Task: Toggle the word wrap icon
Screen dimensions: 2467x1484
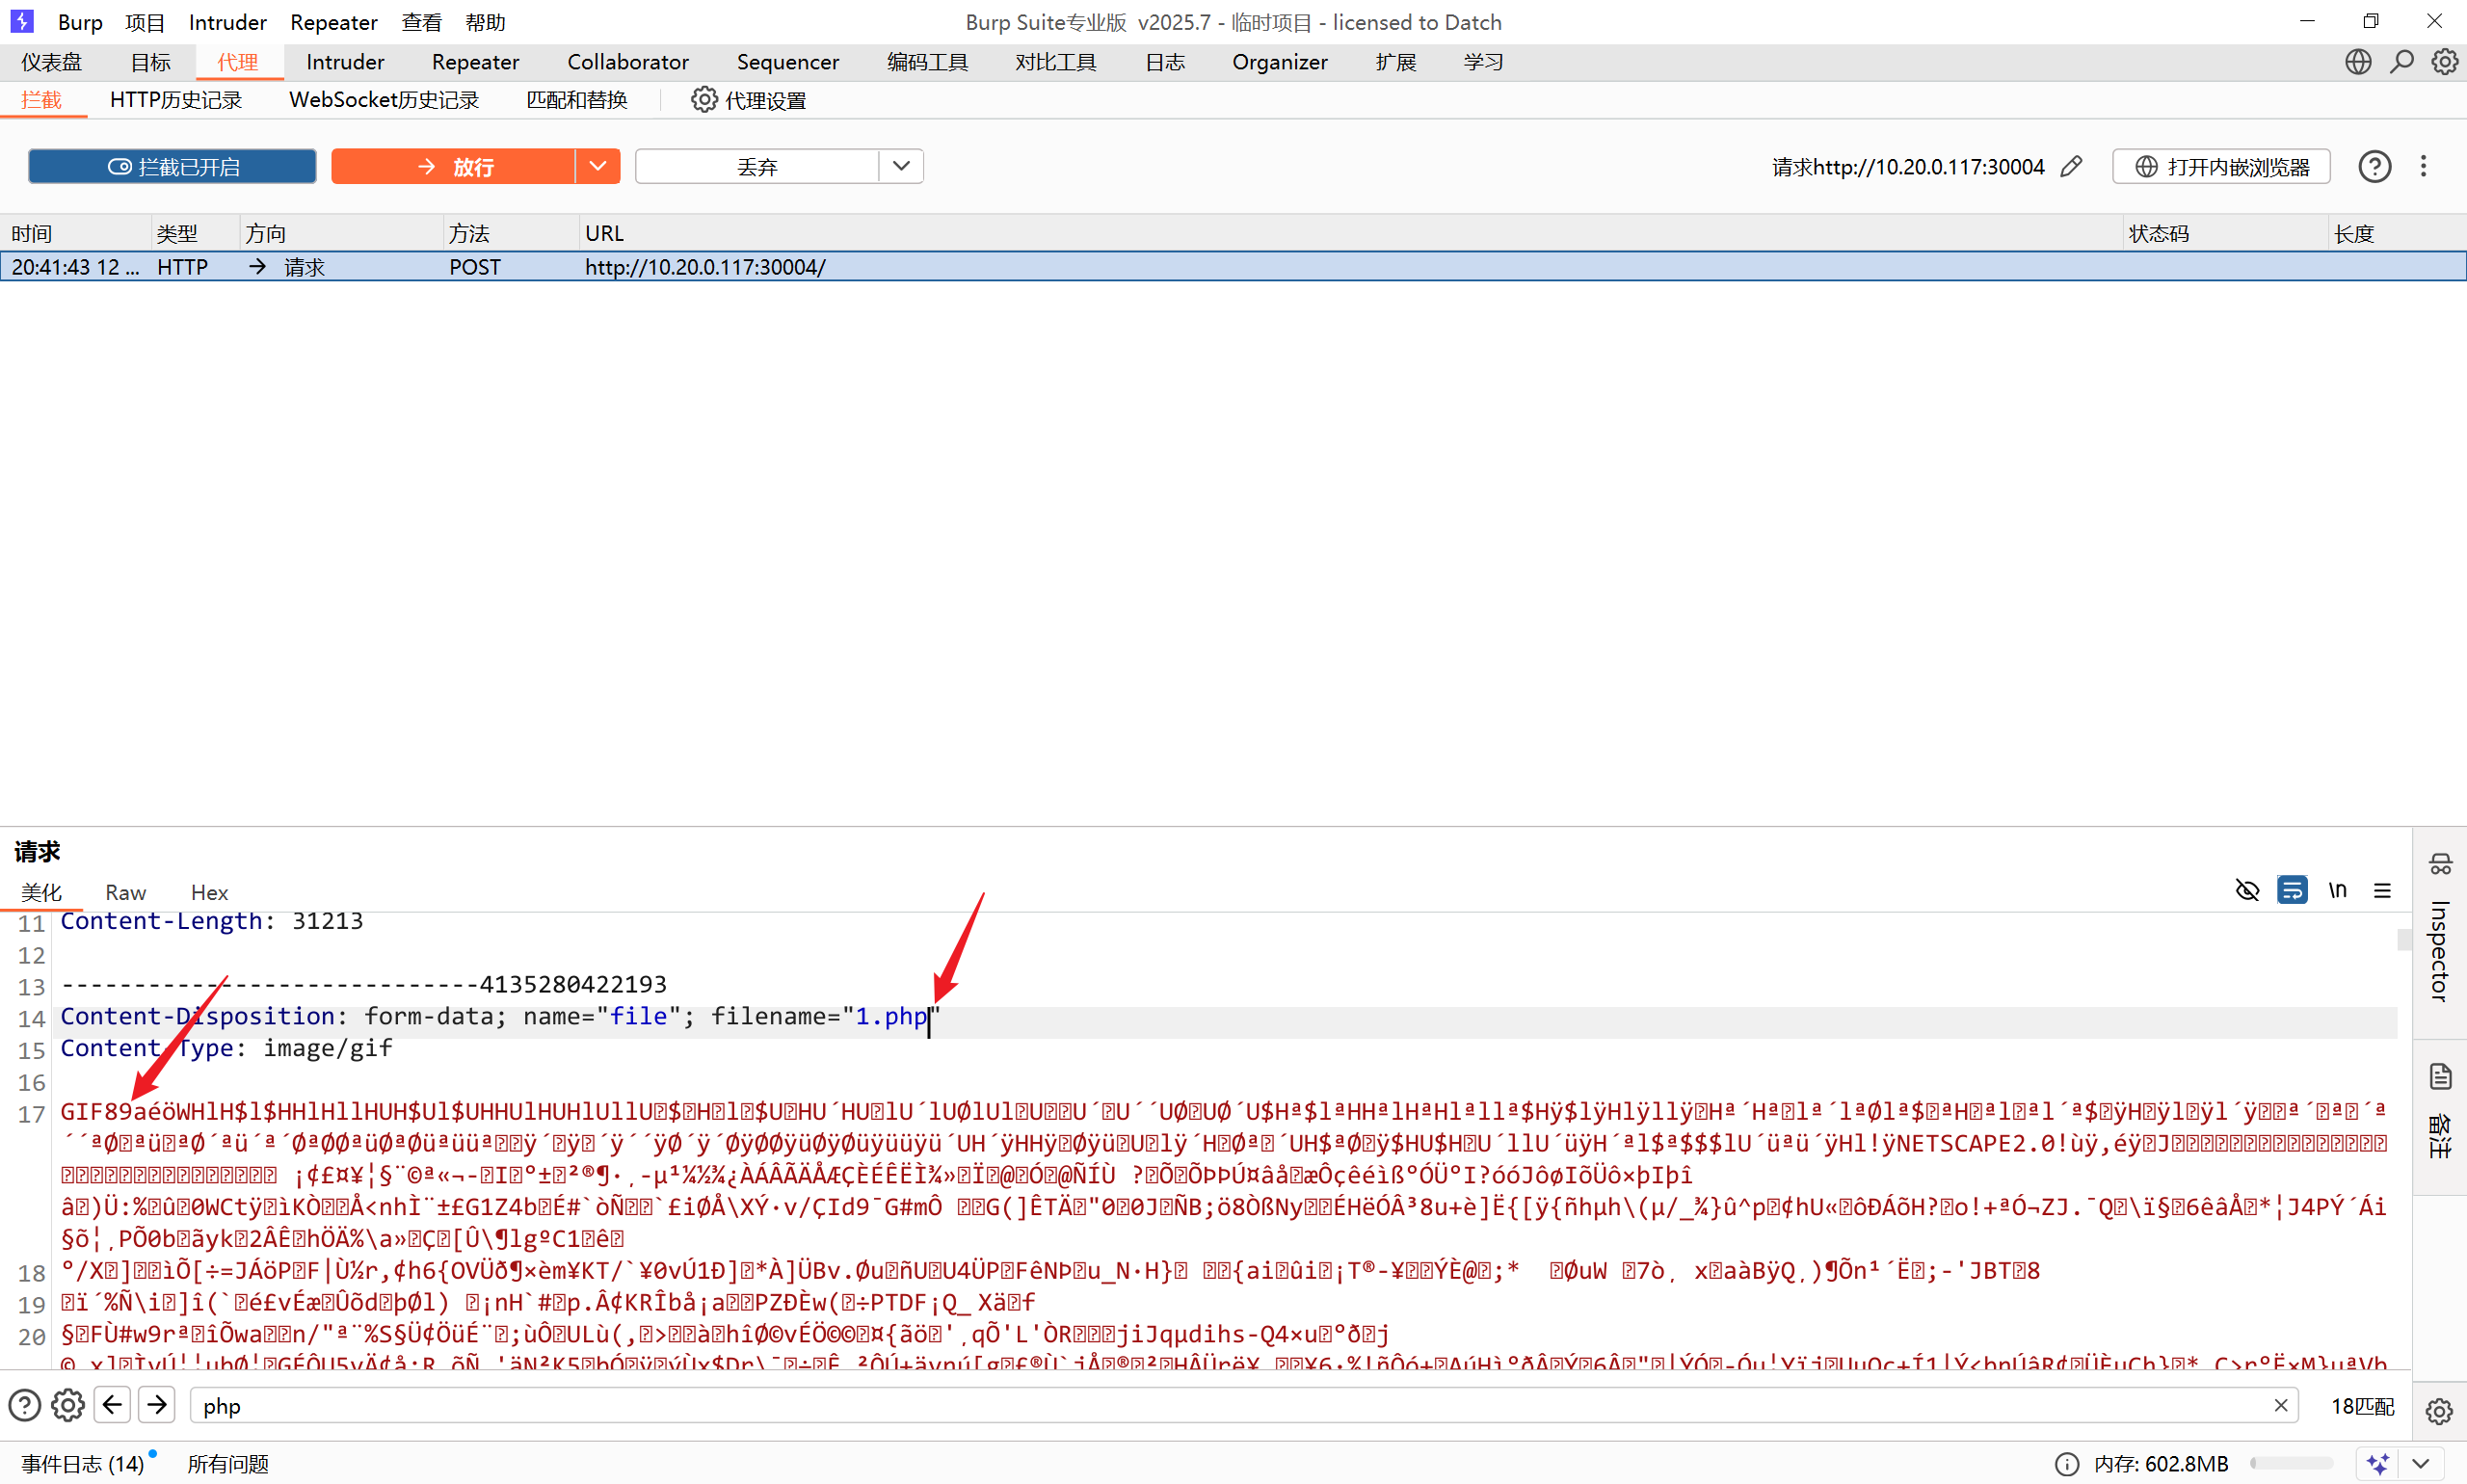Action: pos(2292,890)
